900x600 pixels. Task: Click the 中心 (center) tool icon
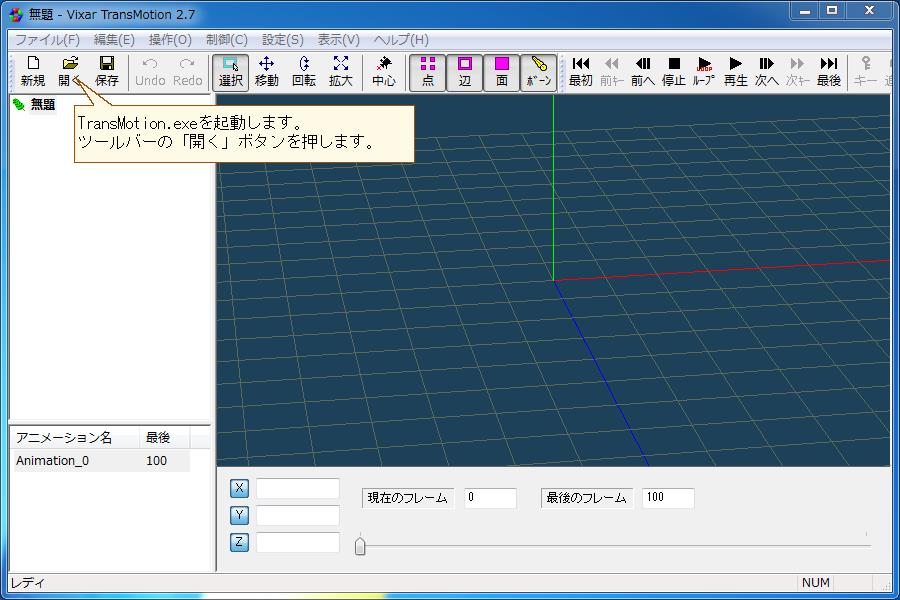point(384,71)
